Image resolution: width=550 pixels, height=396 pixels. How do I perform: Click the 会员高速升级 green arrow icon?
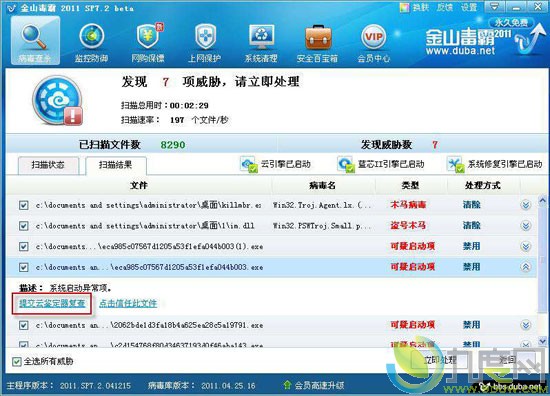287,385
